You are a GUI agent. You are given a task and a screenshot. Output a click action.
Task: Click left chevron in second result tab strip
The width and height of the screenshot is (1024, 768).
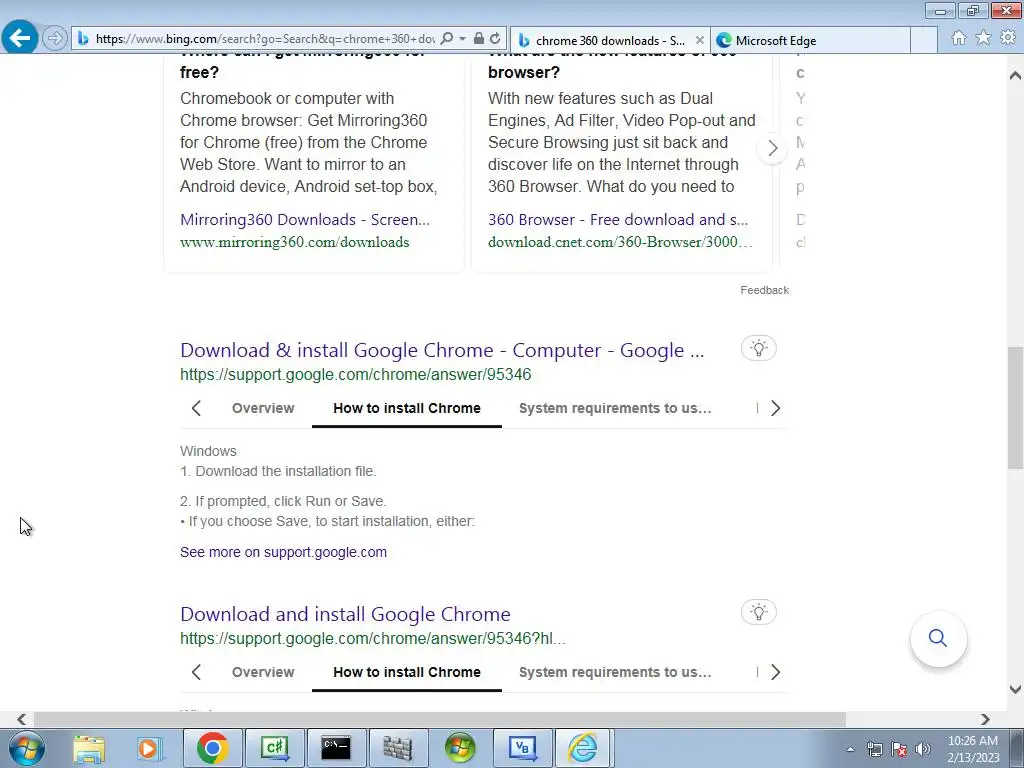[x=196, y=672]
